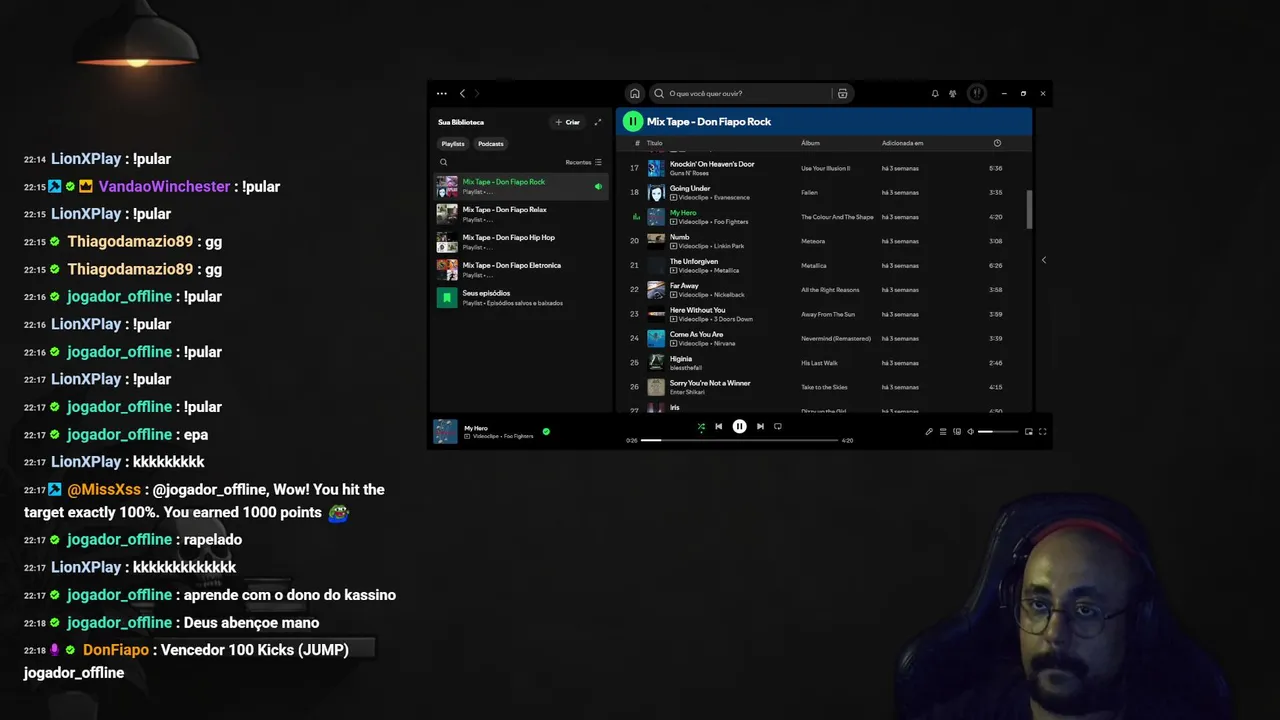Skip to the next track
1280x720 pixels.
point(760,426)
